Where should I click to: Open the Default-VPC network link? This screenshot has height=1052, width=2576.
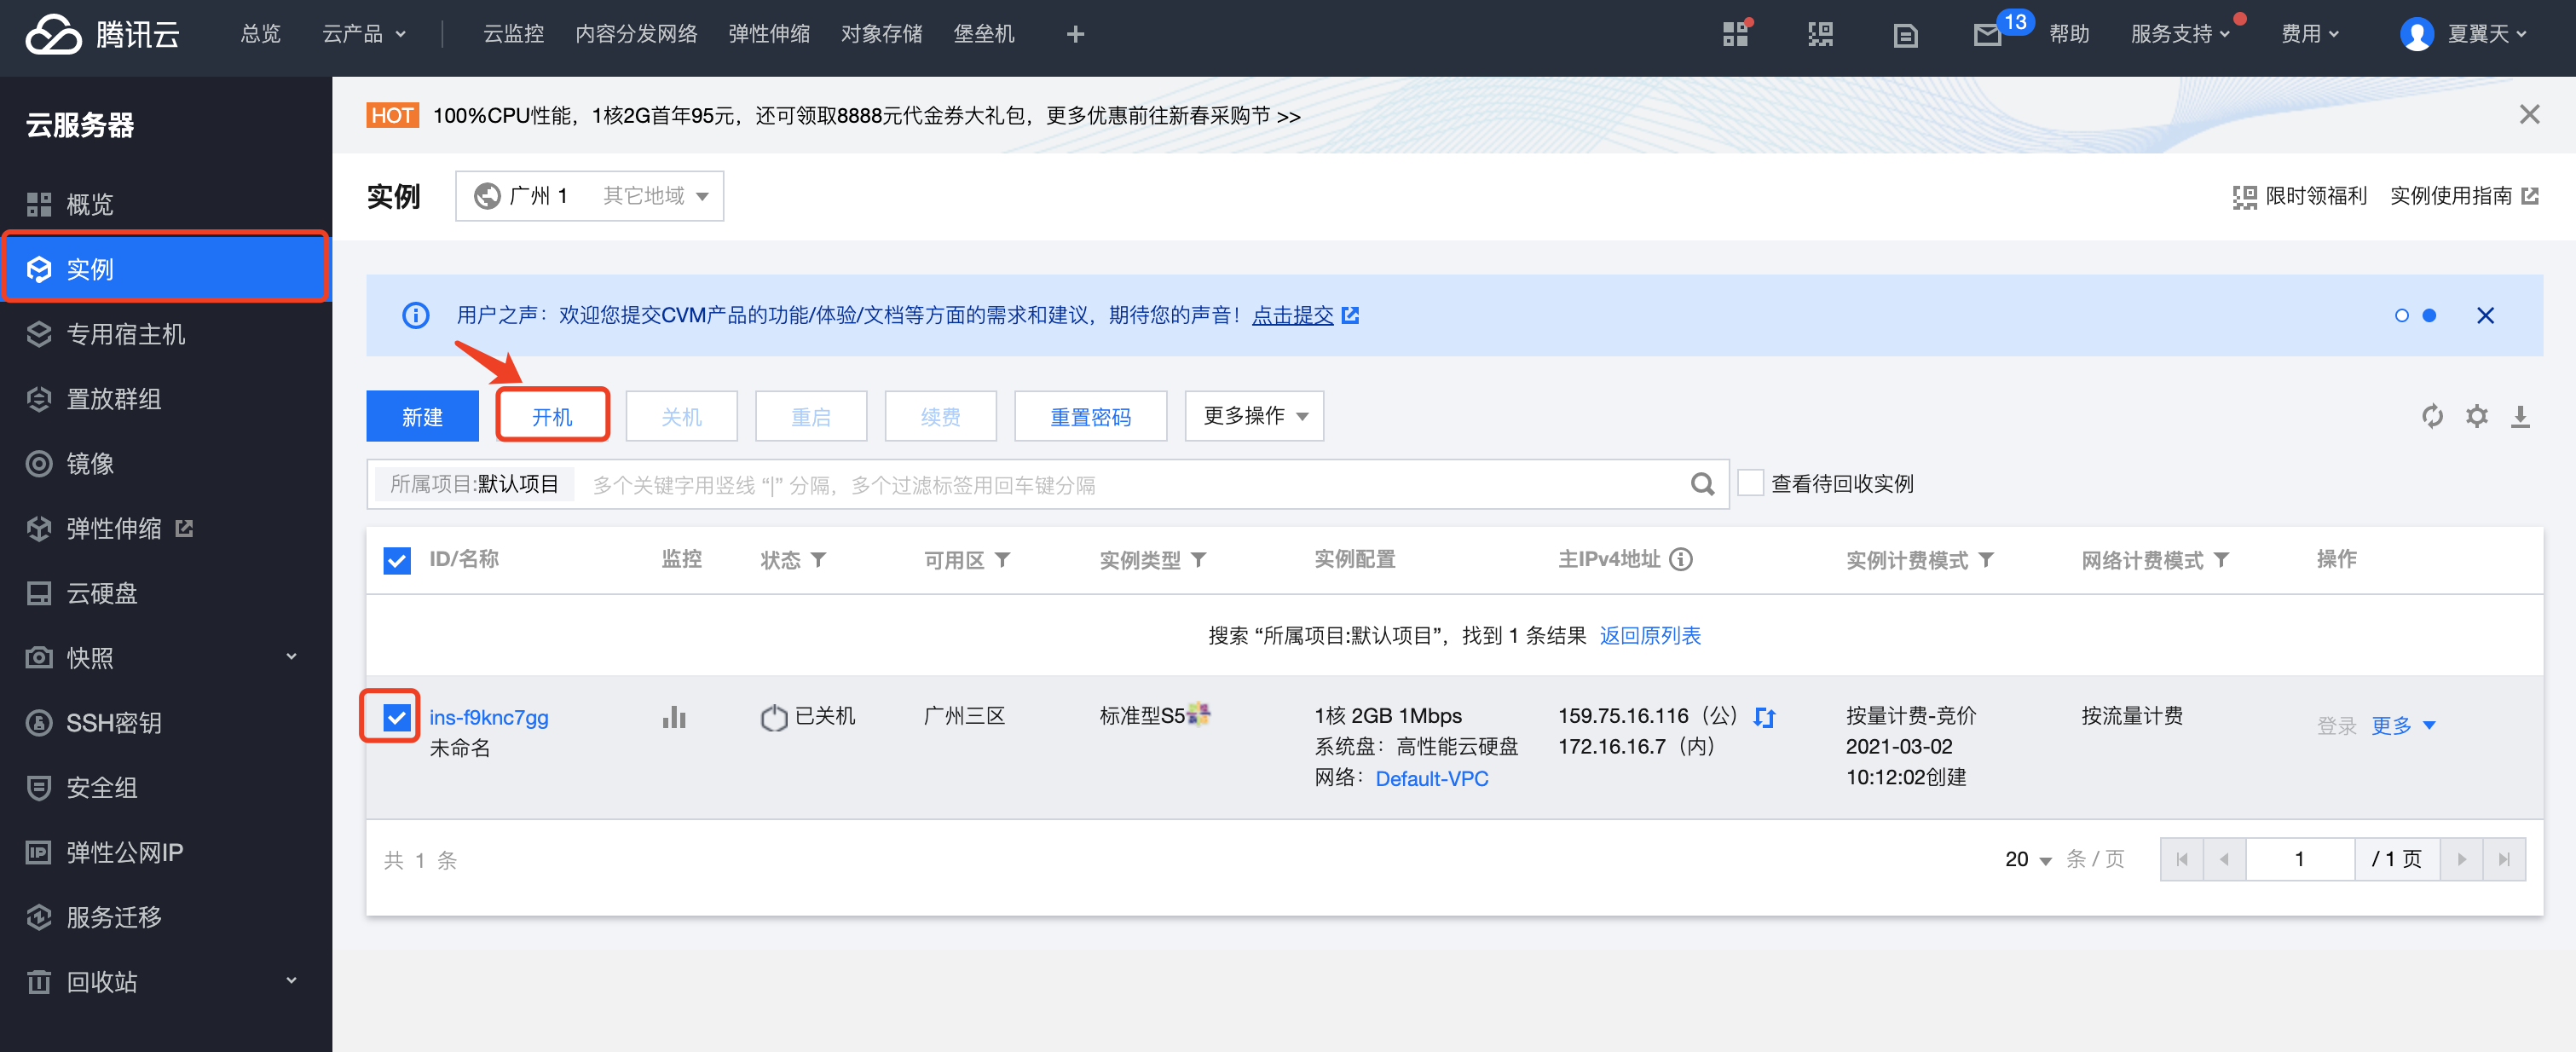coord(1431,778)
